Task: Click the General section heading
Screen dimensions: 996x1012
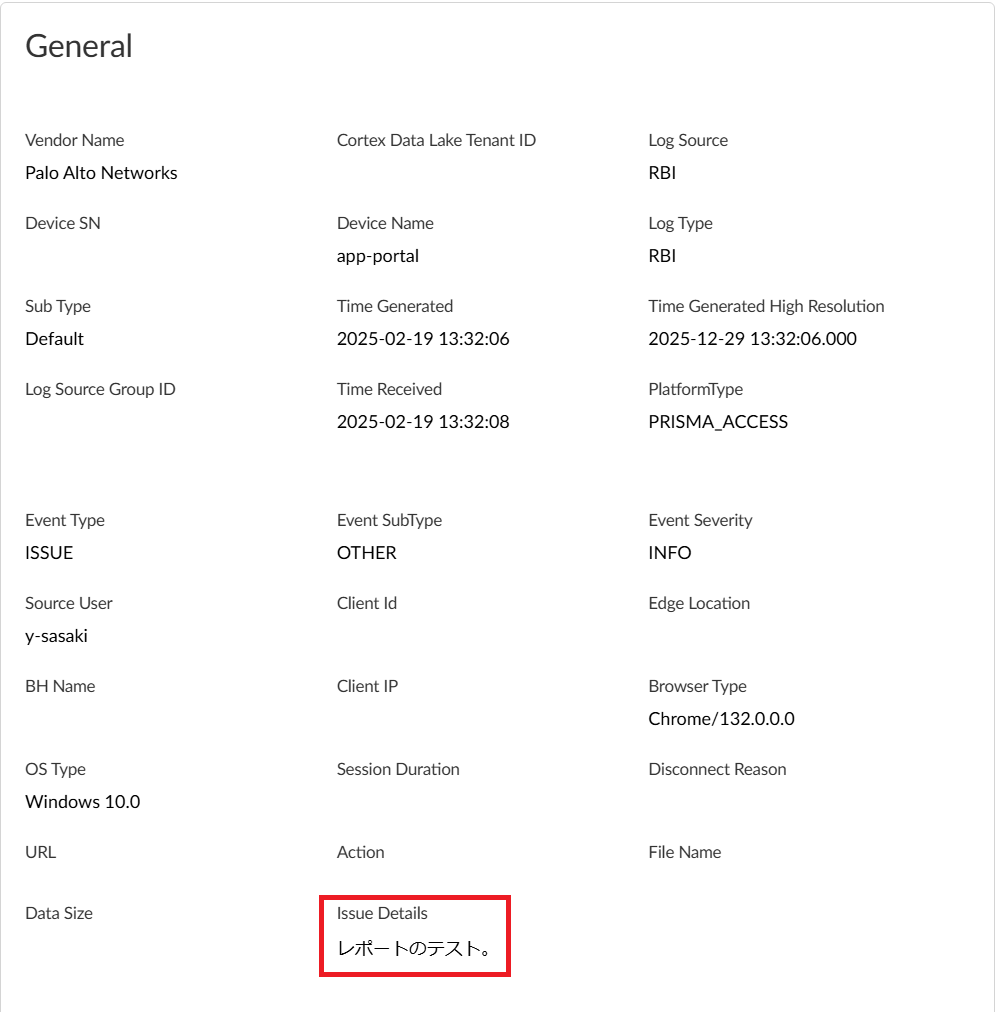Action: tap(79, 46)
